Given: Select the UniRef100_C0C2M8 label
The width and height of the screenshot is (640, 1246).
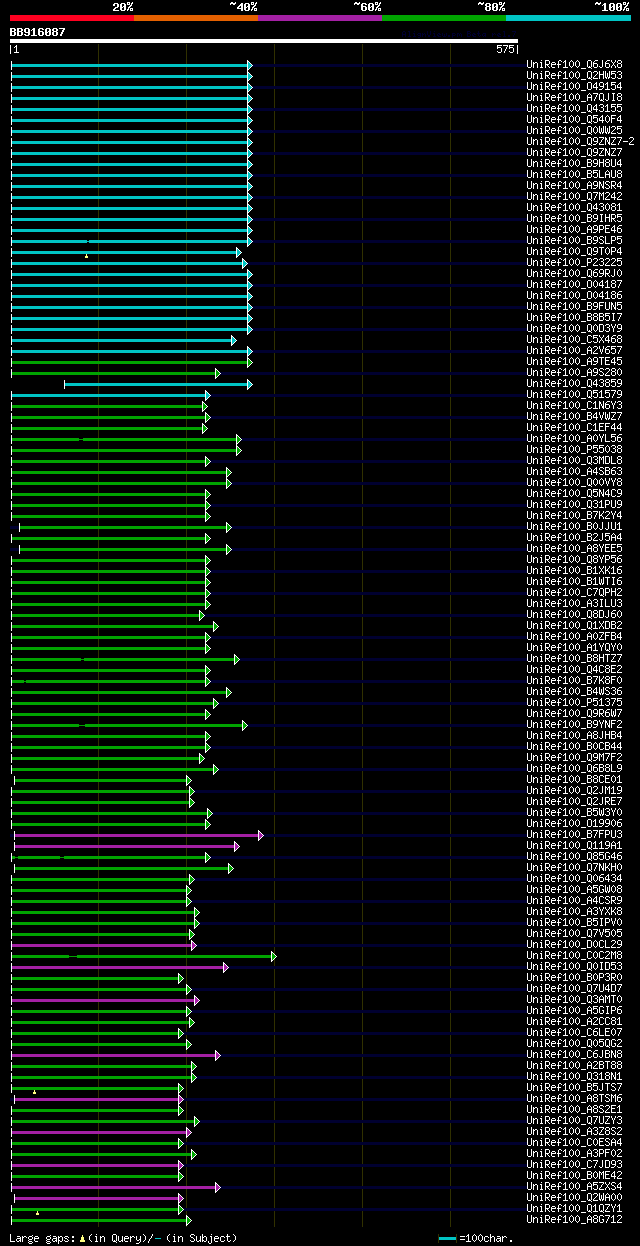Looking at the screenshot, I should (x=574, y=955).
